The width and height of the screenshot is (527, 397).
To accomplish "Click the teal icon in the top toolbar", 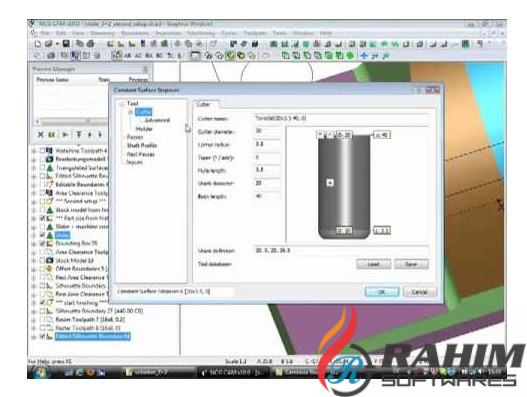I will pos(306,44).
